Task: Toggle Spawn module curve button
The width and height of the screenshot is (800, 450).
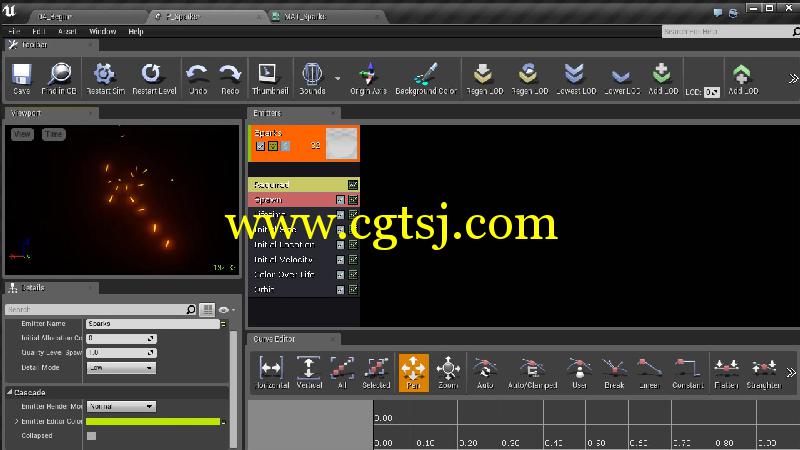Action: (x=353, y=200)
